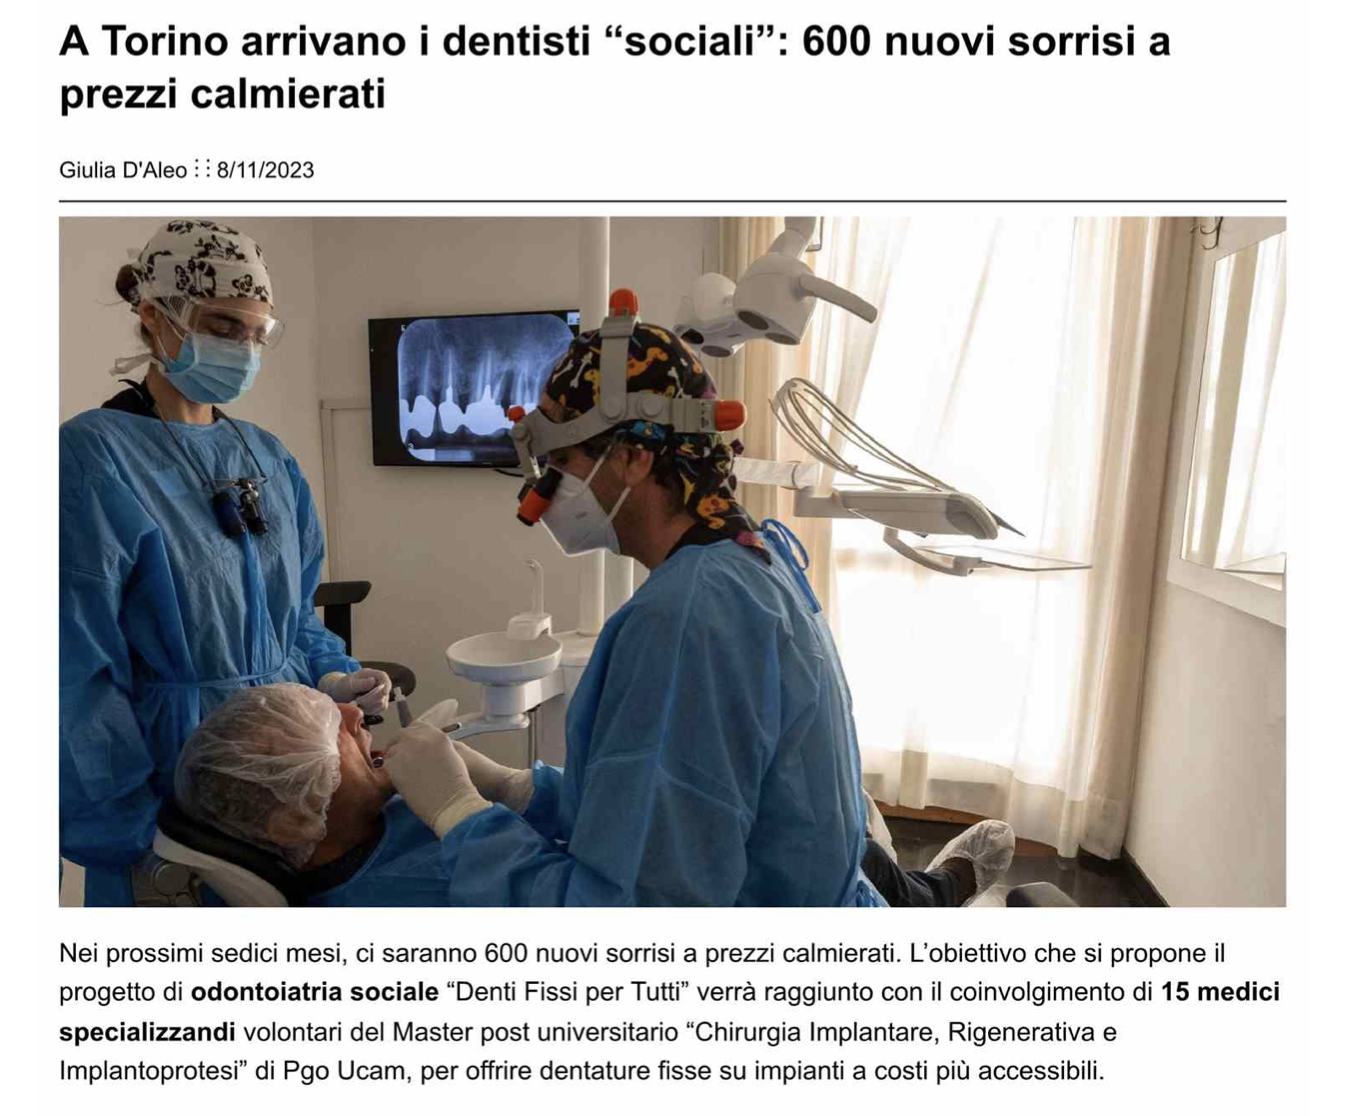This screenshot has height=1116, width=1368.
Task: Click the publication date 8/11/2023
Action: coord(265,170)
